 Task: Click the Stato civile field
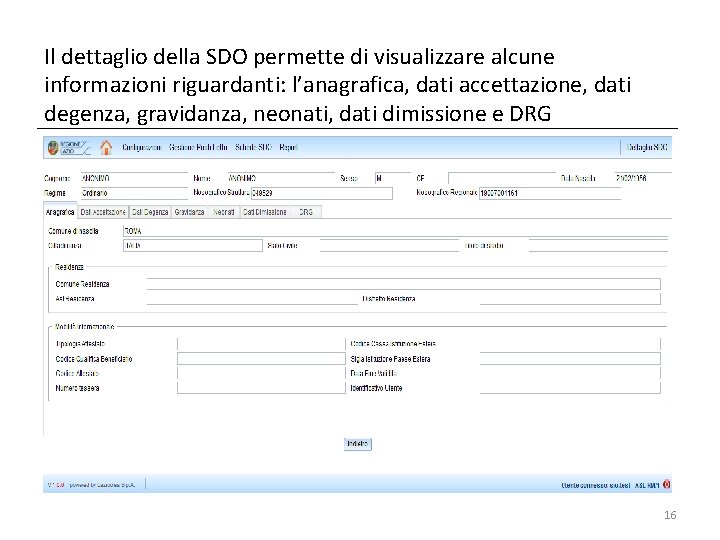coord(389,246)
